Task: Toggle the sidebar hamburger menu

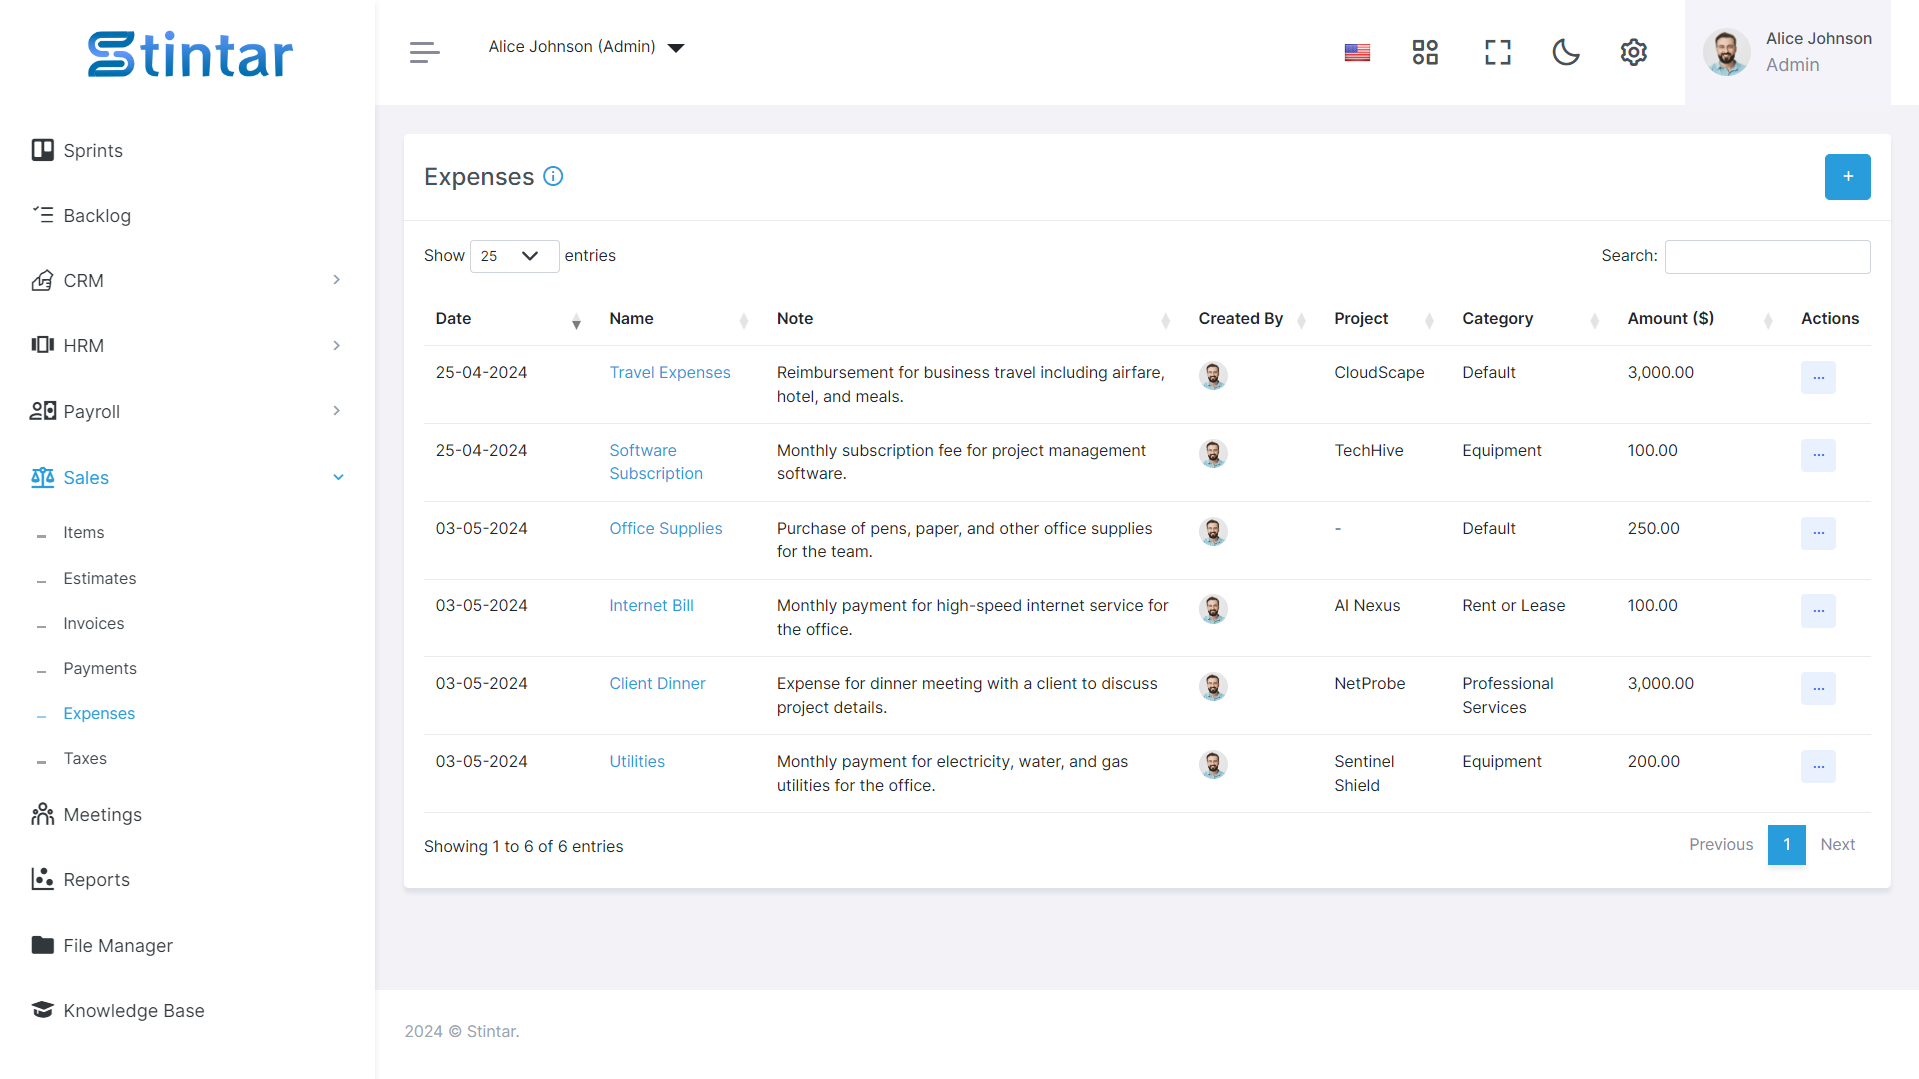Action: click(x=424, y=52)
